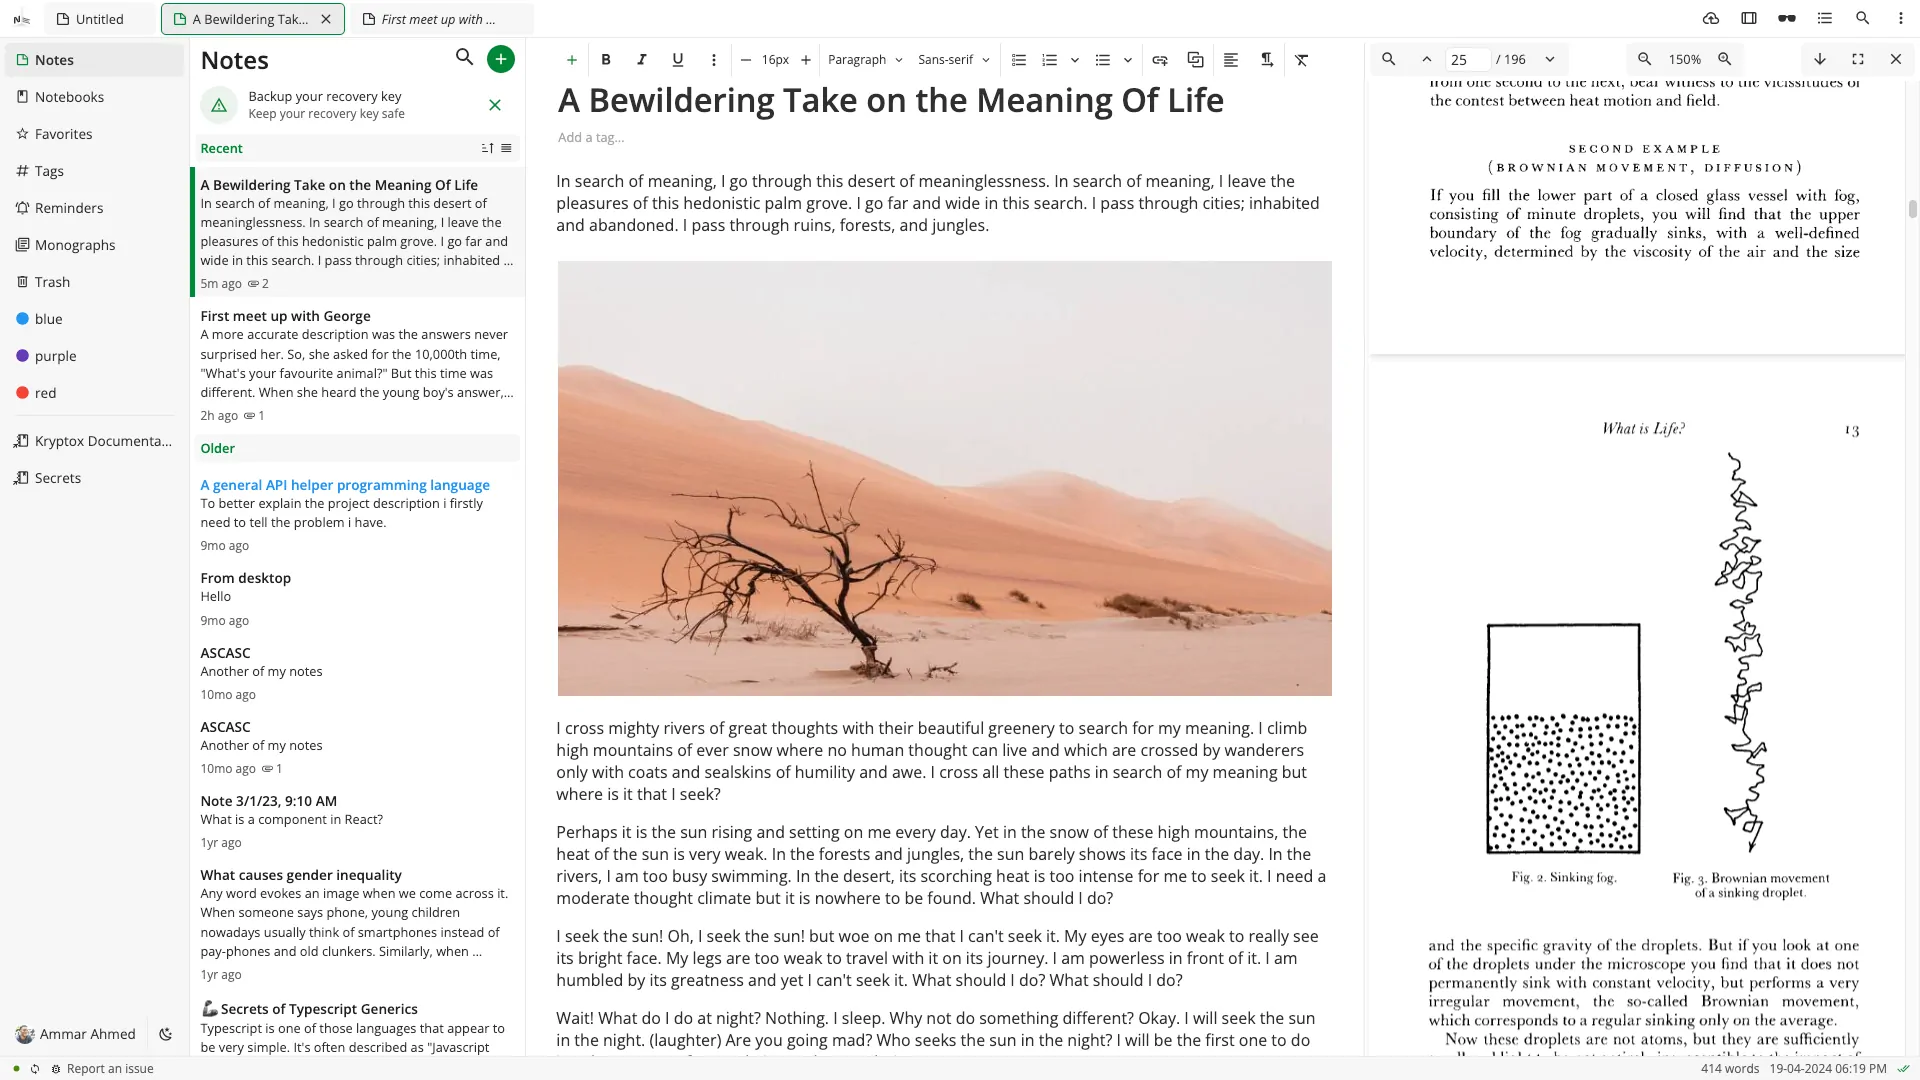Toggle dark mode with the moon icon
Viewport: 1920px width, 1080px height.
click(x=166, y=1035)
